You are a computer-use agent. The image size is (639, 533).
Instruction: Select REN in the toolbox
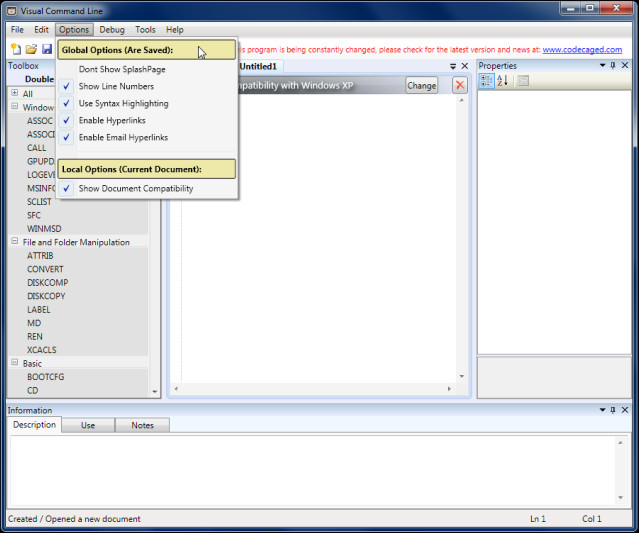tap(35, 337)
